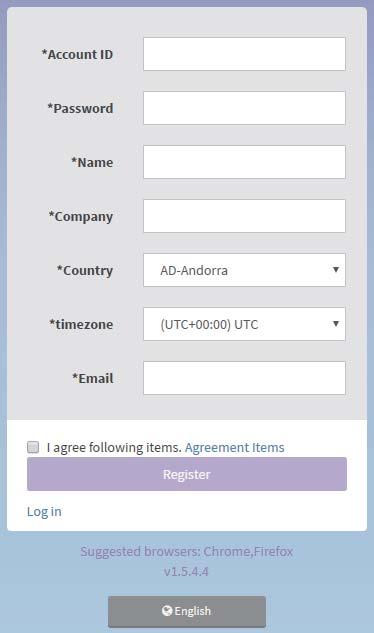Open the Agreement Items link
The image size is (374, 633).
[x=235, y=447]
